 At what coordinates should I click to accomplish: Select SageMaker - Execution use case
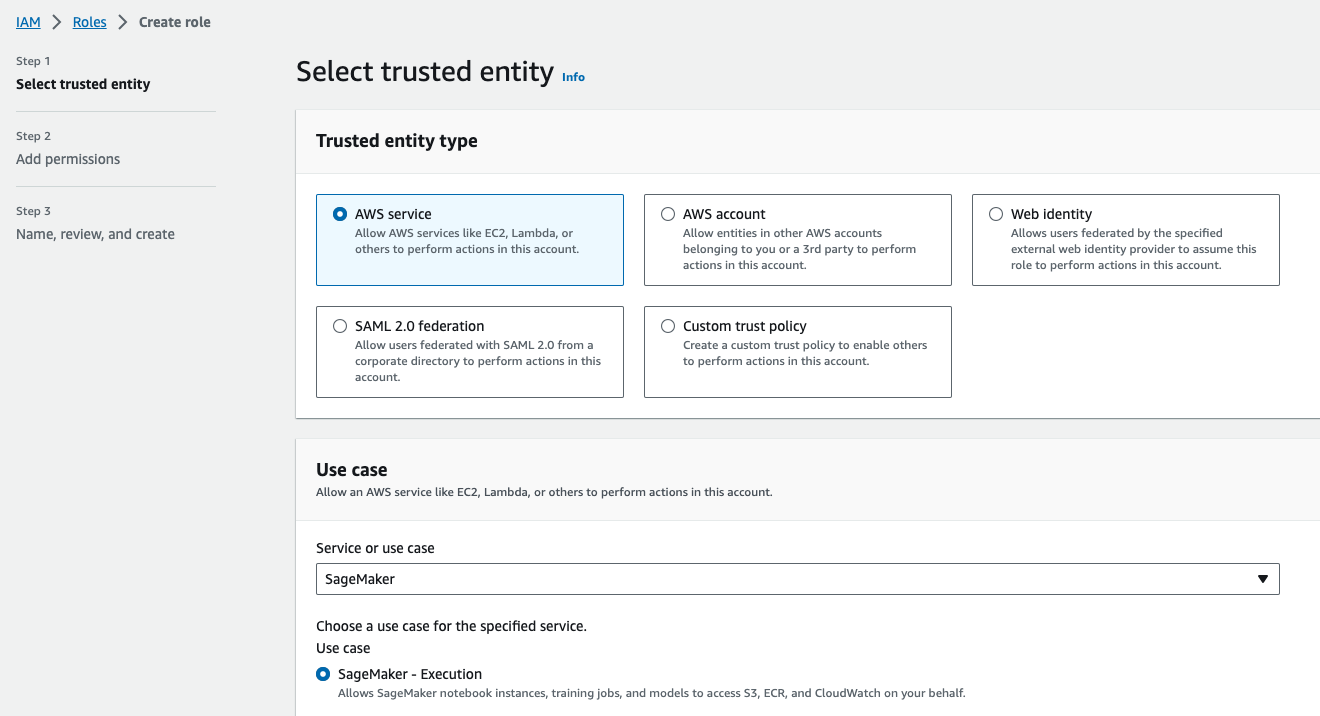323,674
